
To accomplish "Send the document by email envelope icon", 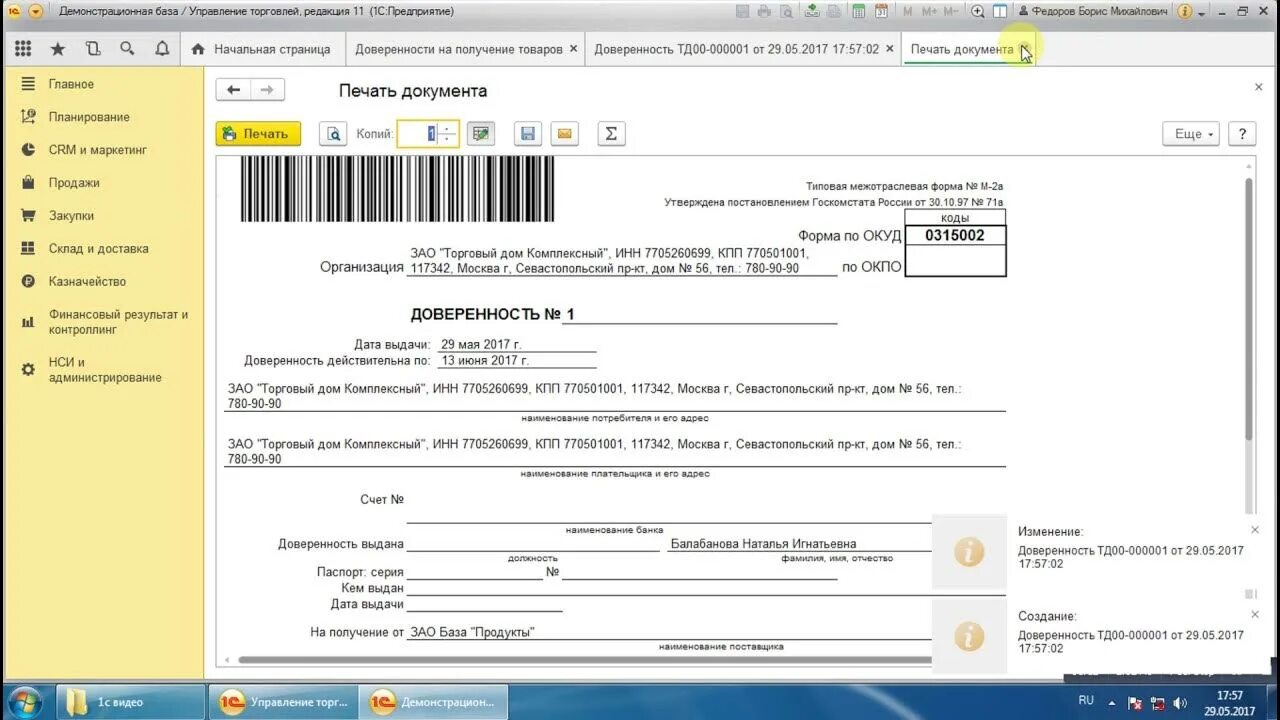I will [x=565, y=134].
